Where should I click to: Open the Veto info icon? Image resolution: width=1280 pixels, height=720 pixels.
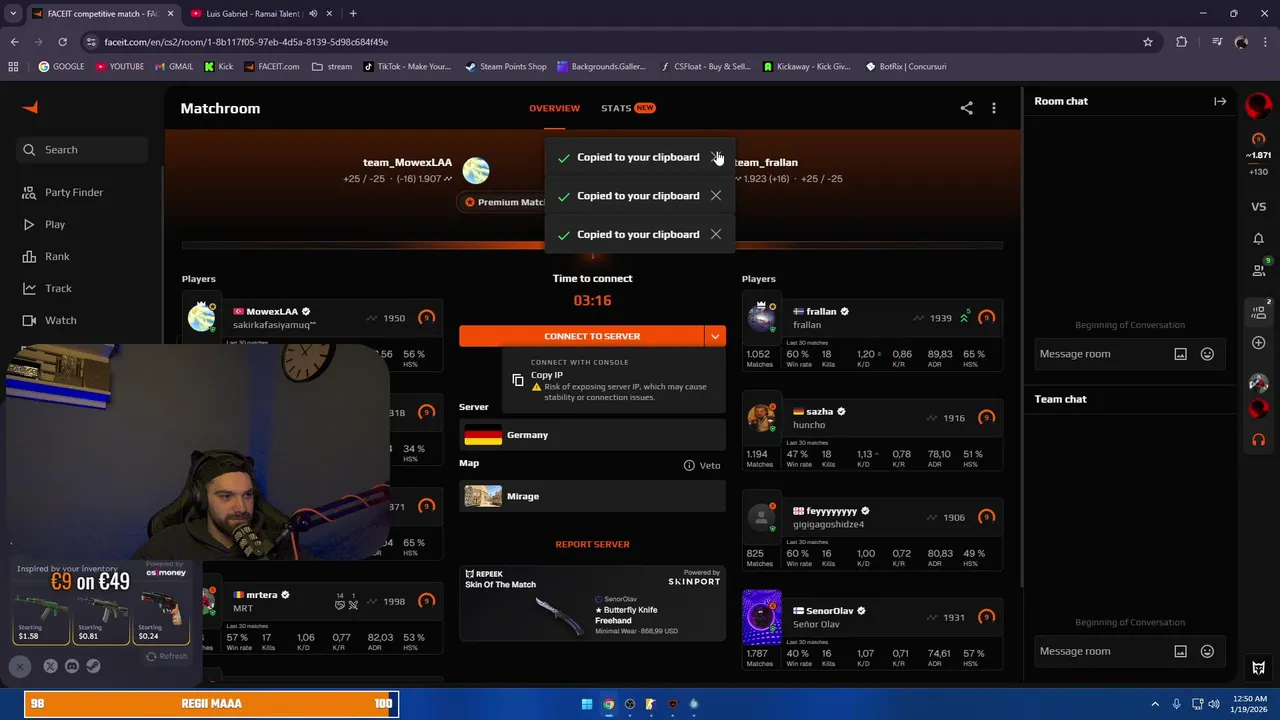point(689,465)
